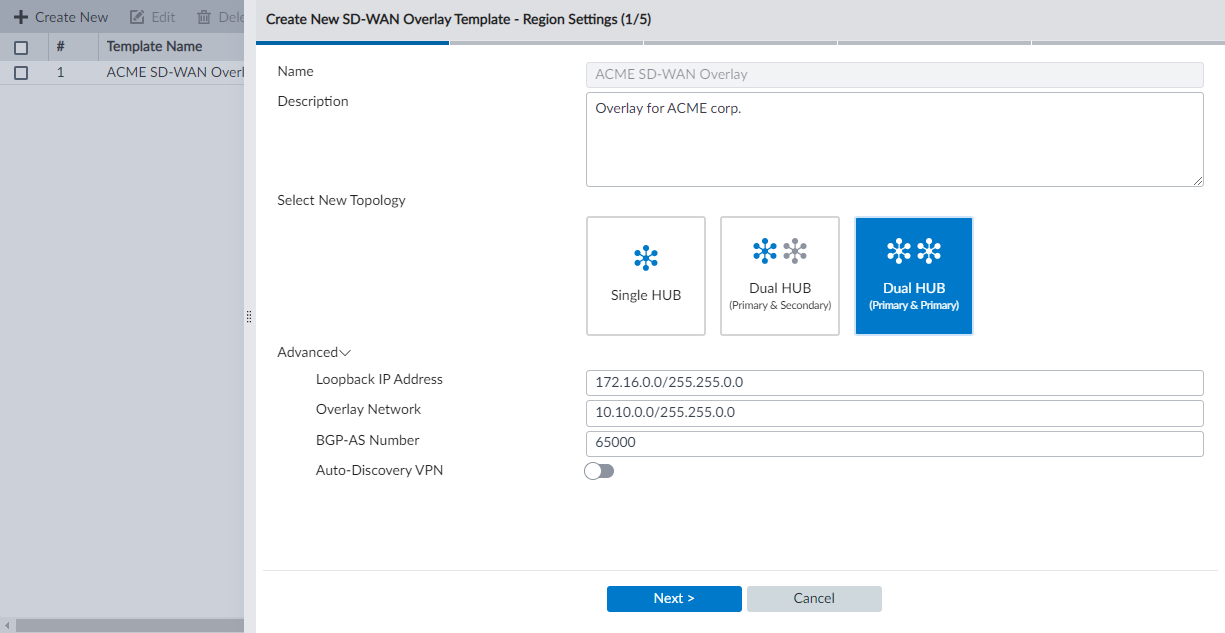The width and height of the screenshot is (1225, 633).
Task: Click the Description text area
Action: click(x=894, y=139)
